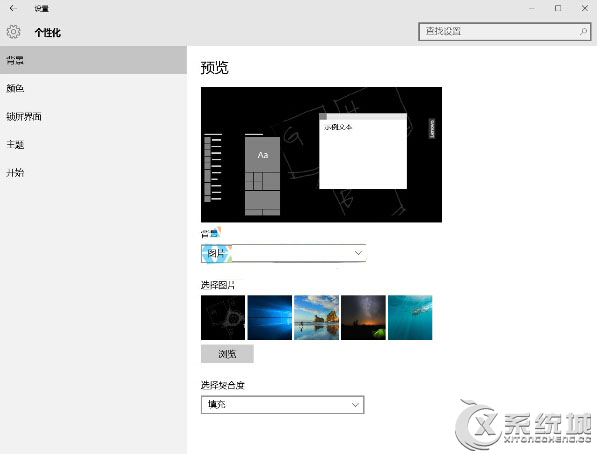Expand the 图片 background type dropdown
The image size is (597, 454).
(x=283, y=253)
